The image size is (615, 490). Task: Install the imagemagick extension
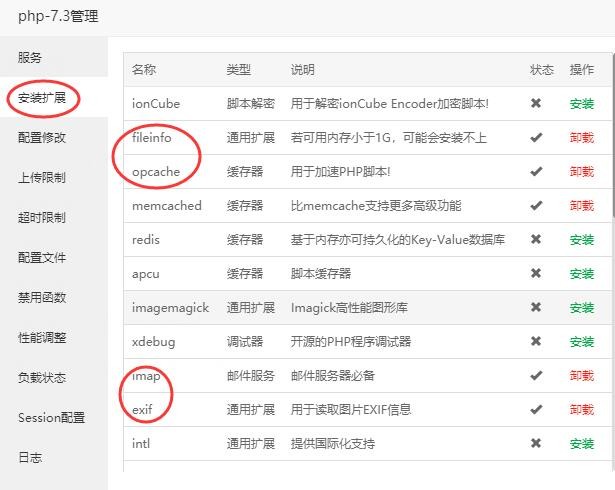(x=582, y=308)
